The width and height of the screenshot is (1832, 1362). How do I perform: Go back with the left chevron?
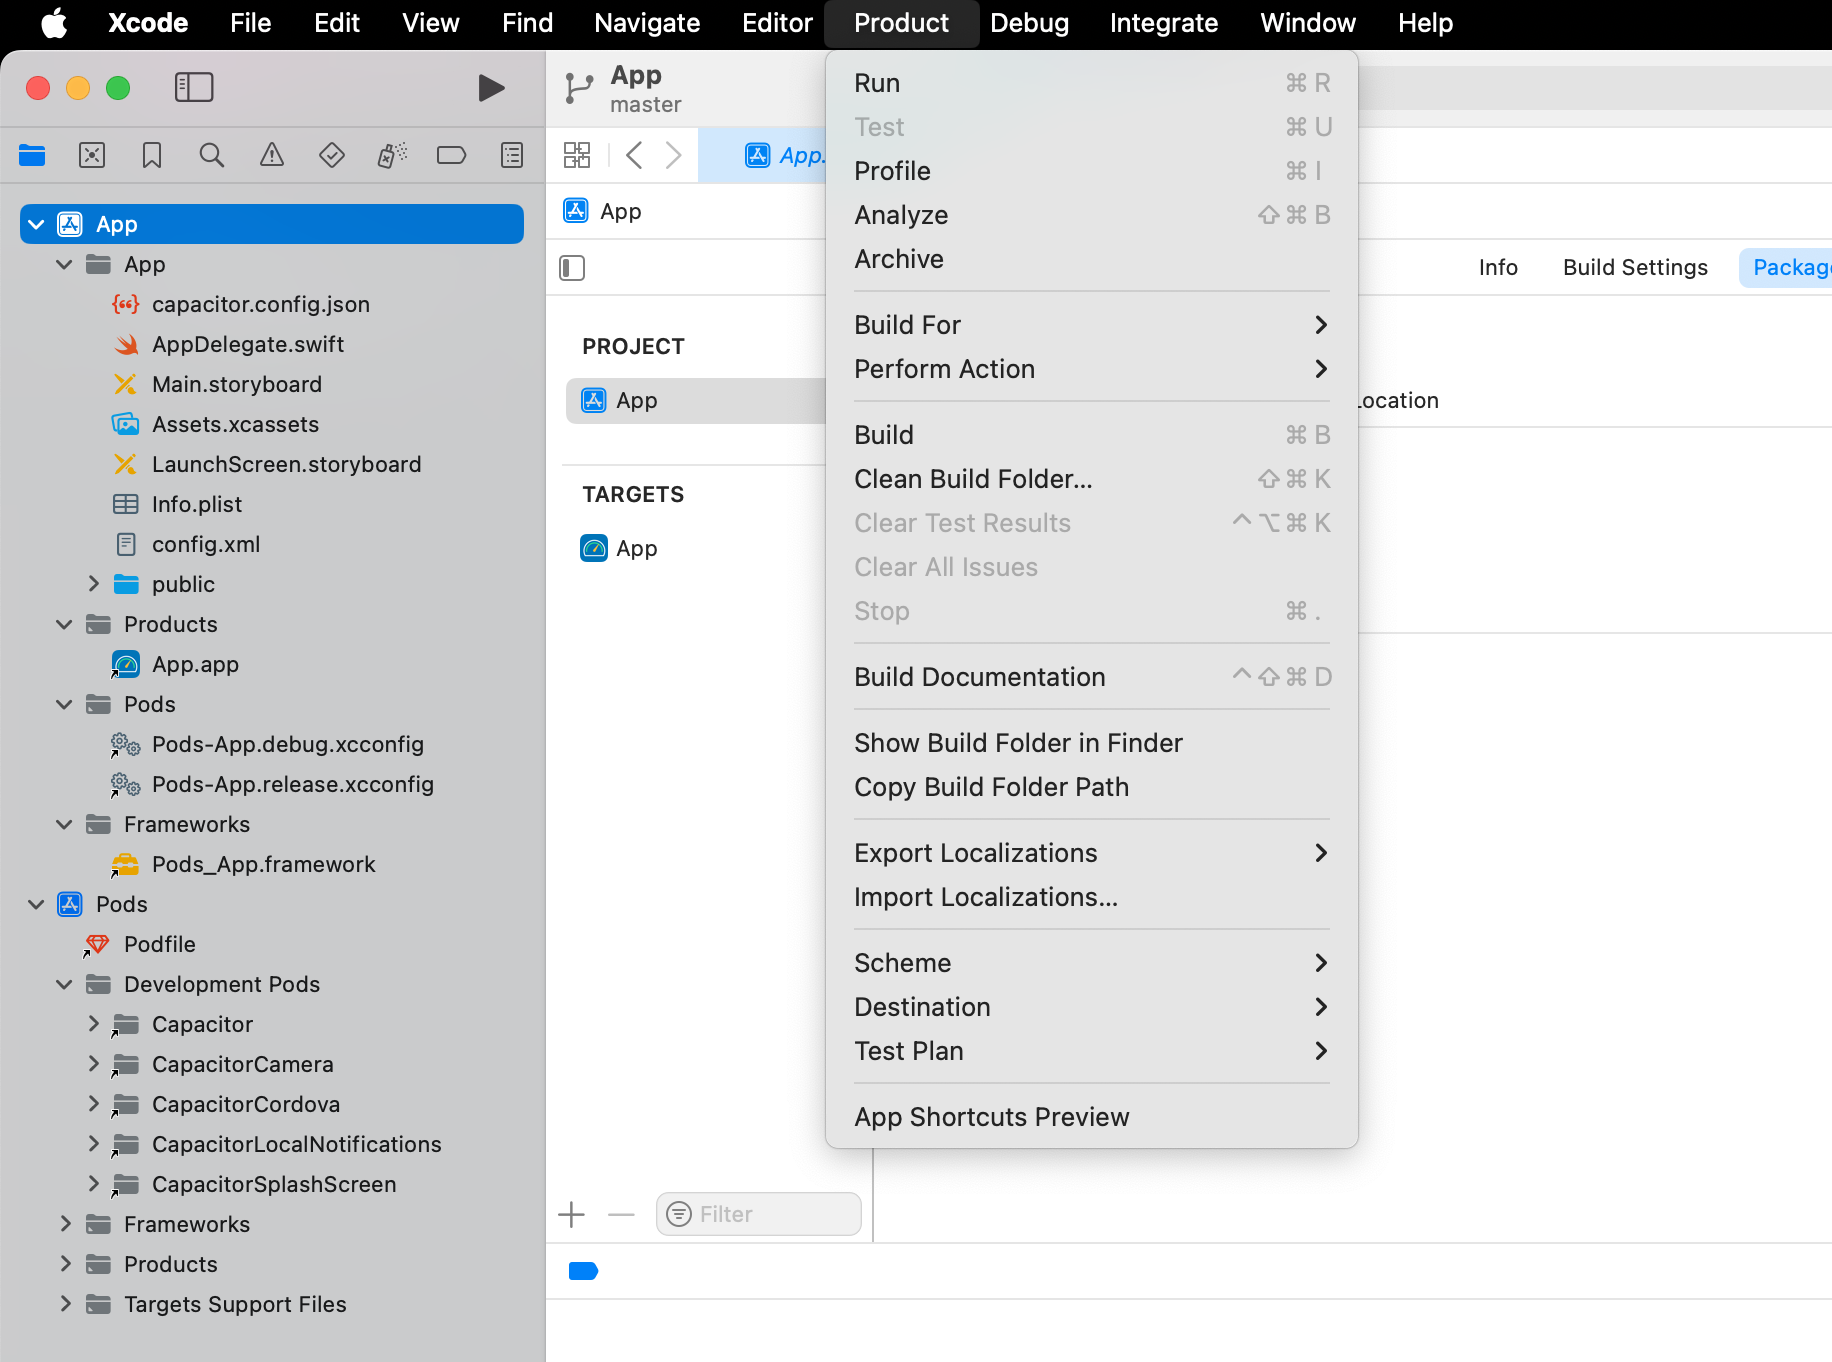pos(634,155)
